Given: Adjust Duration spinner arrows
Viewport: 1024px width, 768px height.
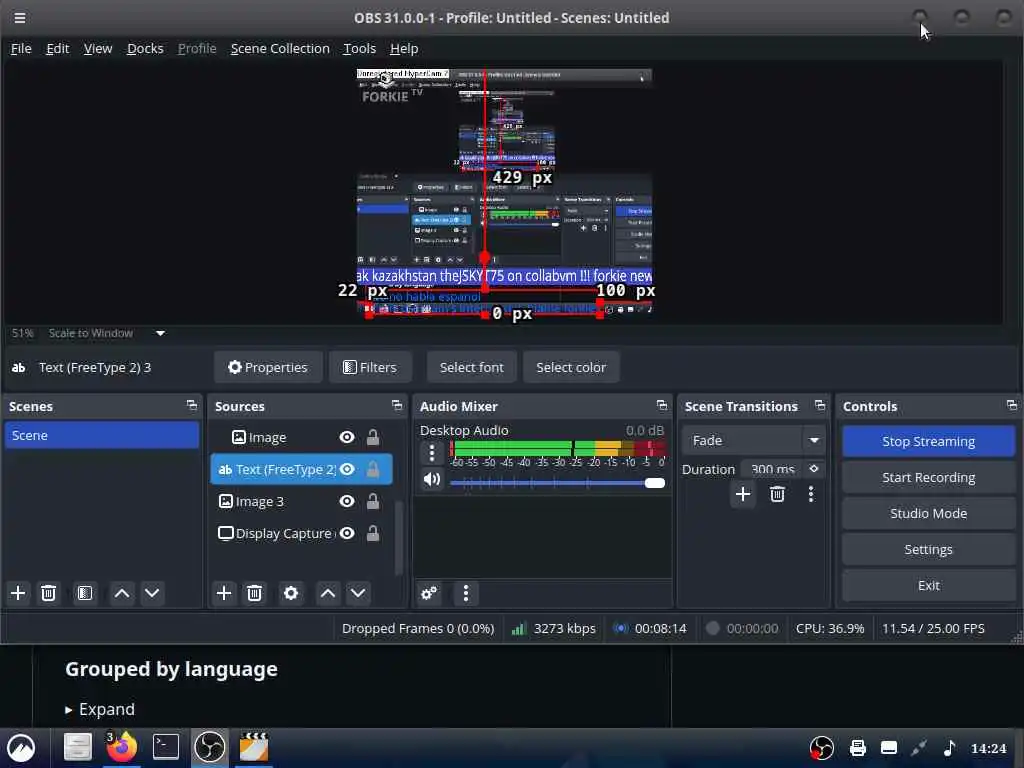Looking at the screenshot, I should click(814, 468).
